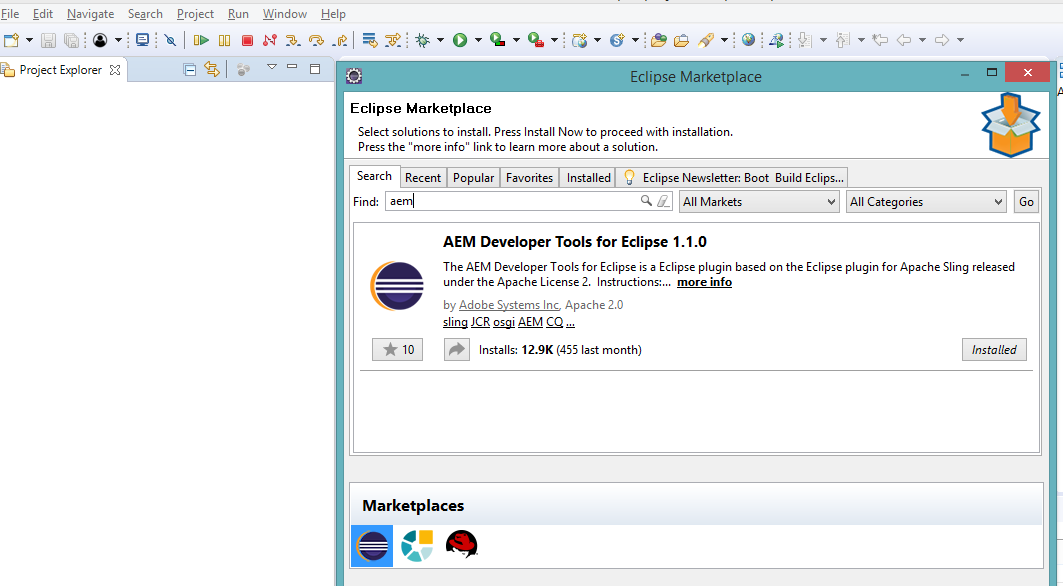This screenshot has height=586, width=1063.
Task: Open the All Categories dropdown
Action: (925, 201)
